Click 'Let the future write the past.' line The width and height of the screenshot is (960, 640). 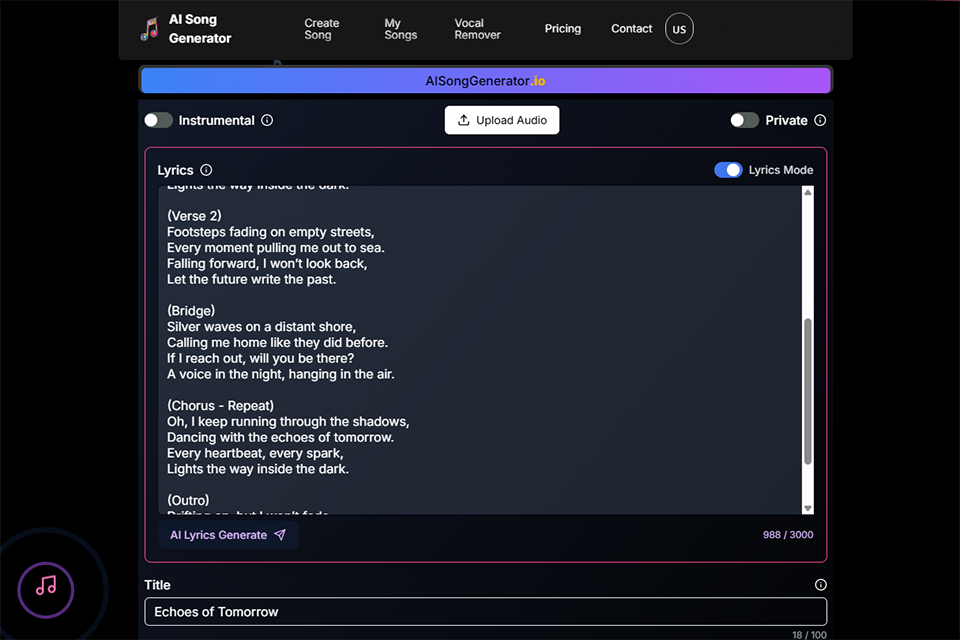[252, 279]
